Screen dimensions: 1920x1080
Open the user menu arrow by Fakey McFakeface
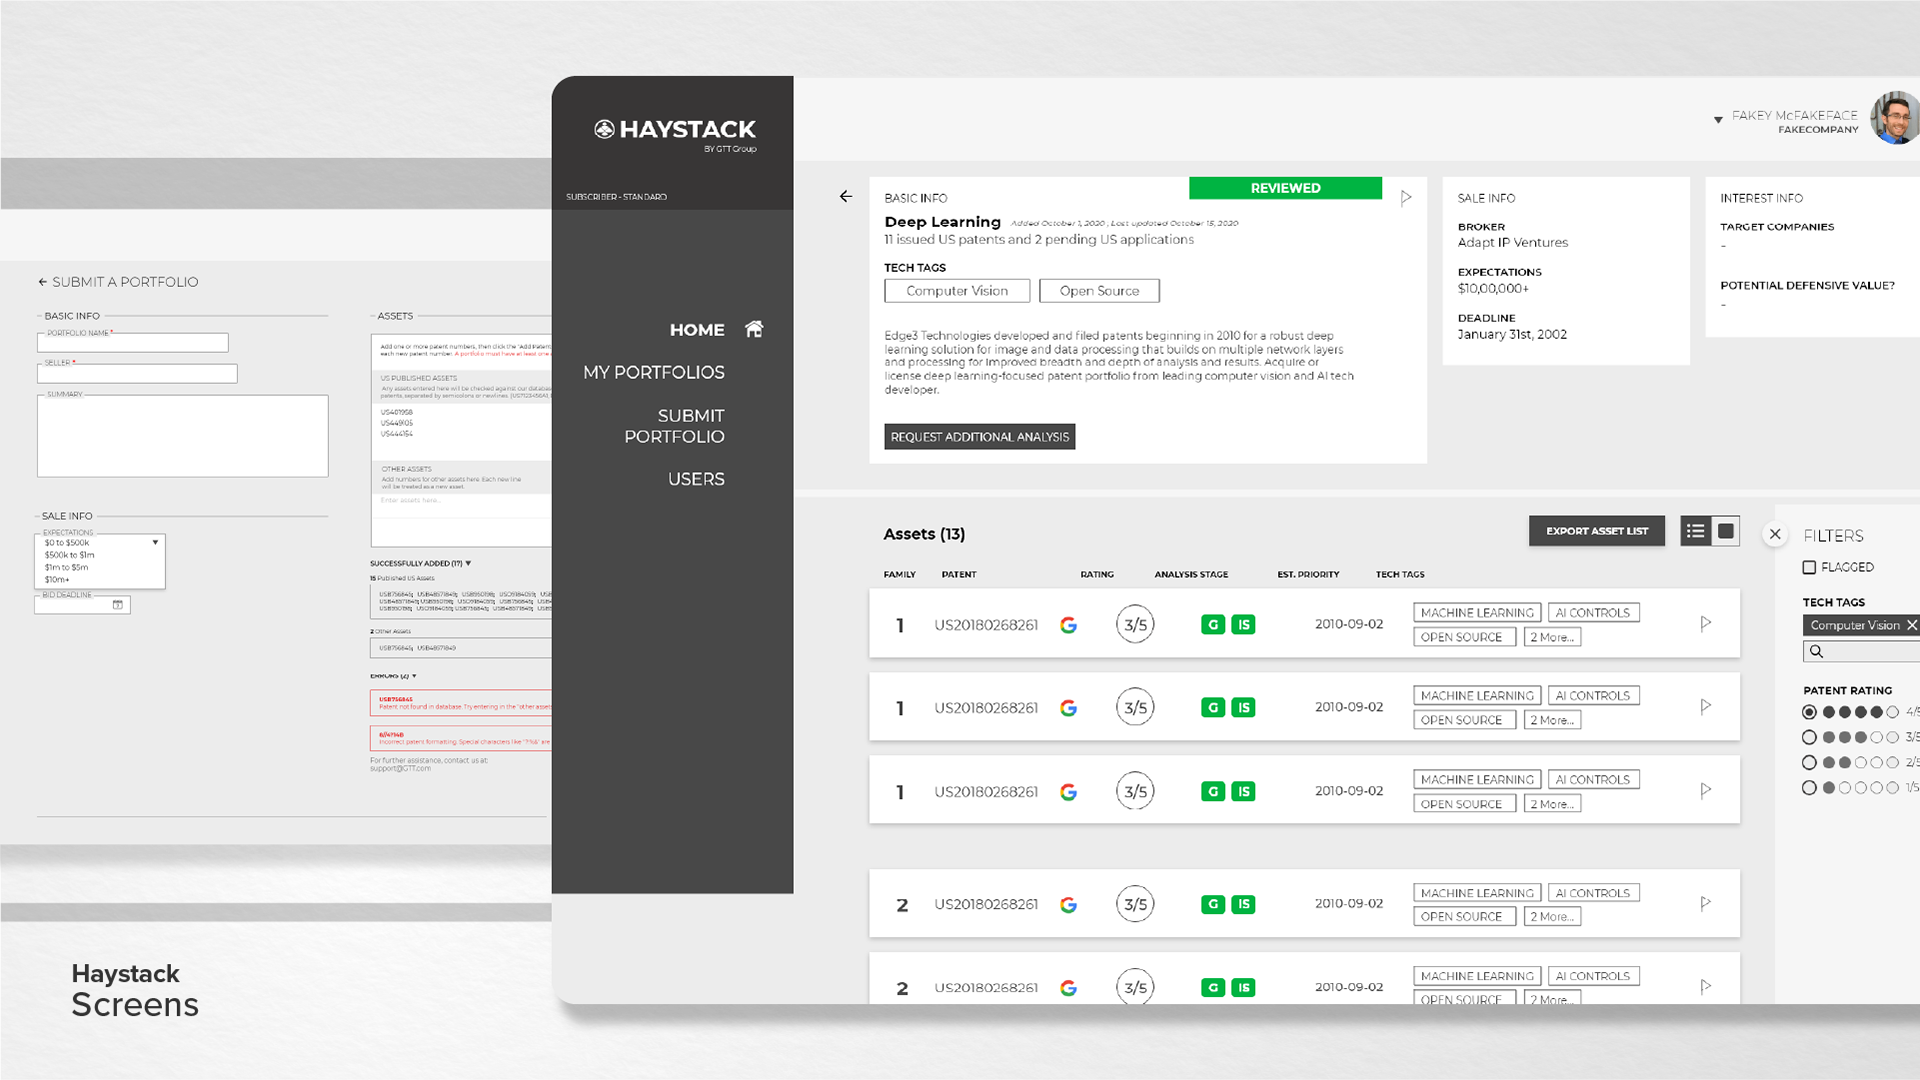tap(1718, 120)
